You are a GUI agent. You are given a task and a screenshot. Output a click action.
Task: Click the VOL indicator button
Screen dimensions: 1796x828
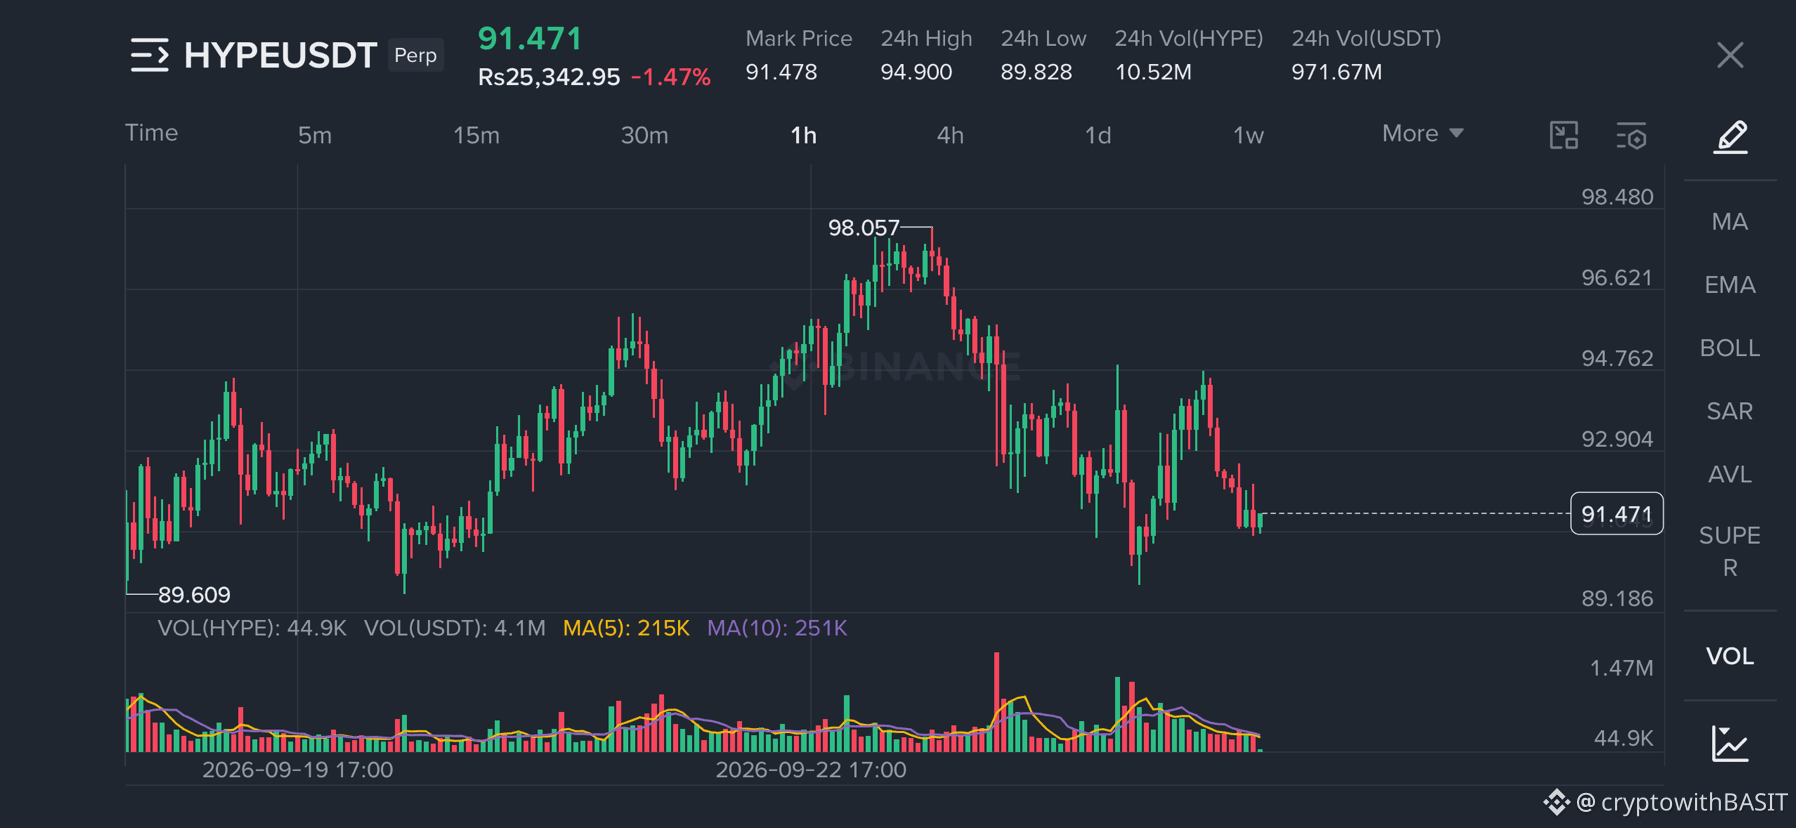[x=1729, y=656]
